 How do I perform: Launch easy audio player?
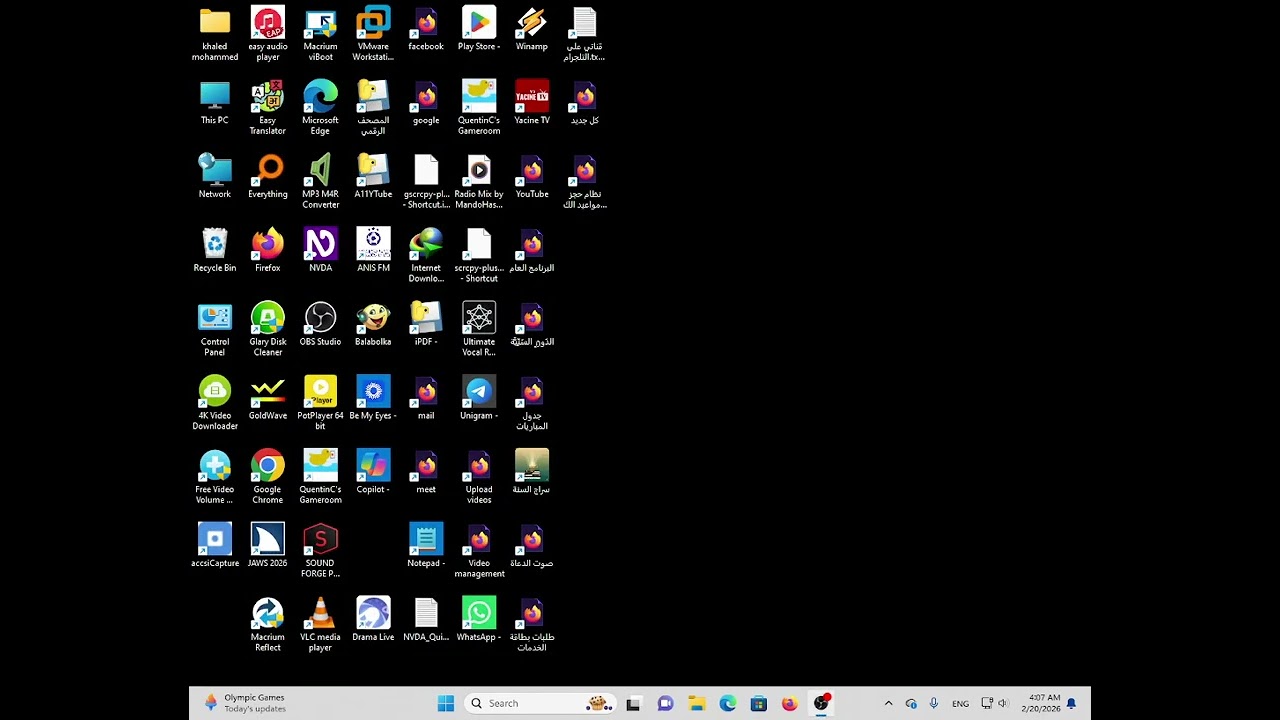click(x=268, y=33)
